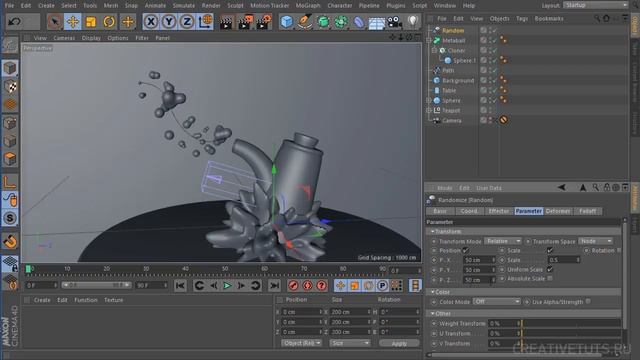
Task: Adjust U Transform slider
Action: pos(571,333)
